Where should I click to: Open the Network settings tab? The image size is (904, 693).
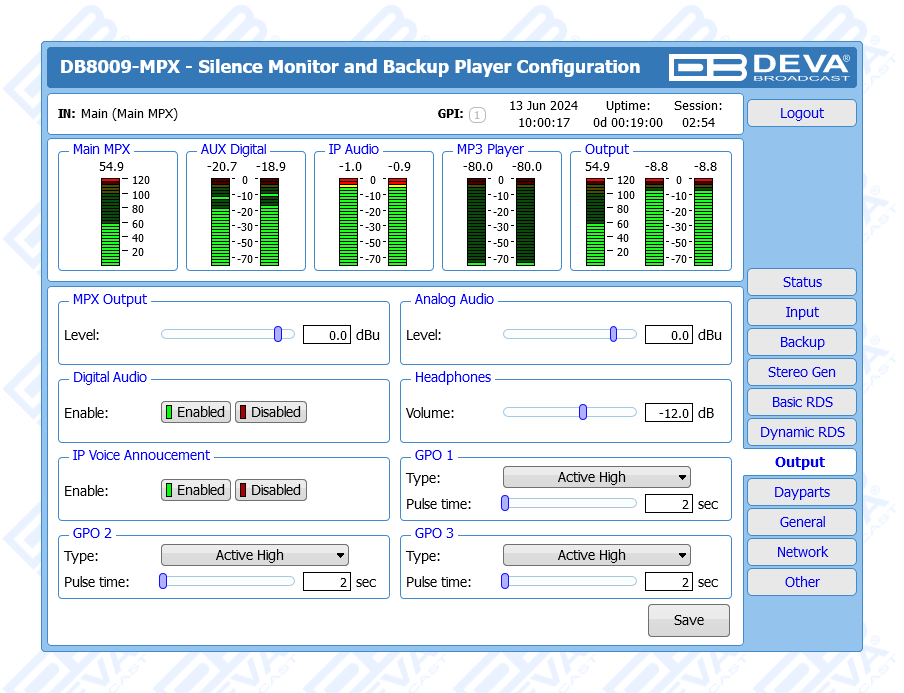coord(801,552)
